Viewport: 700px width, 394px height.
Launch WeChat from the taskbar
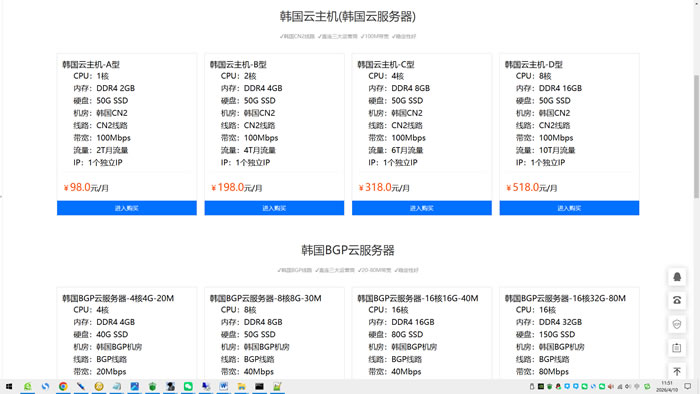[188, 386]
